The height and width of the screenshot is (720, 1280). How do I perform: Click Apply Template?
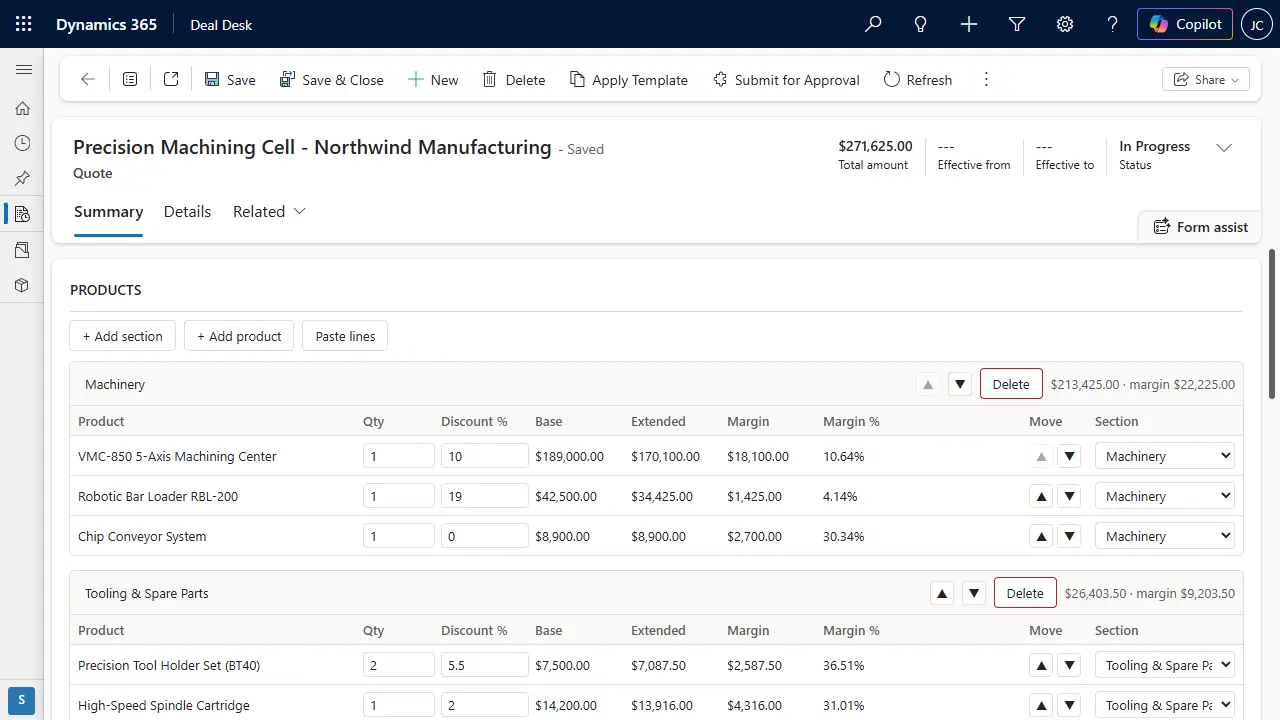pyautogui.click(x=629, y=79)
